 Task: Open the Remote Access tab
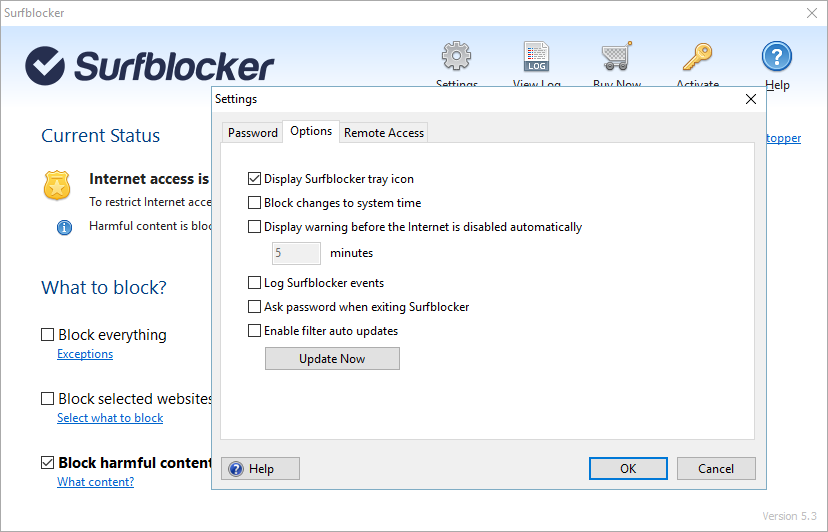tap(384, 133)
